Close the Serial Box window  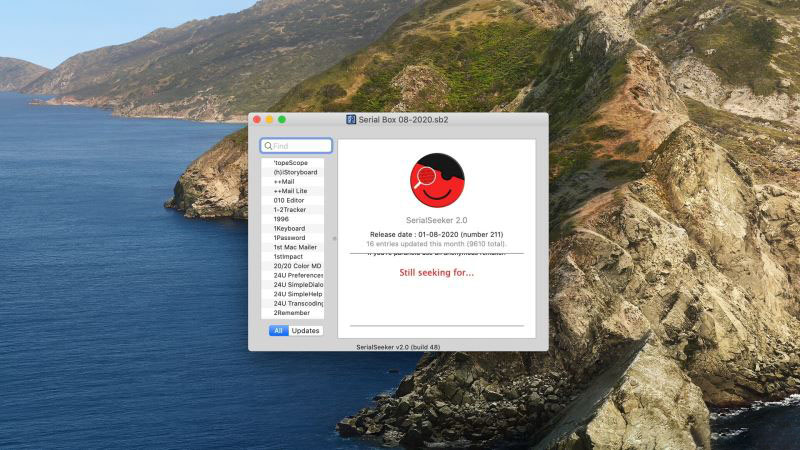coord(257,119)
